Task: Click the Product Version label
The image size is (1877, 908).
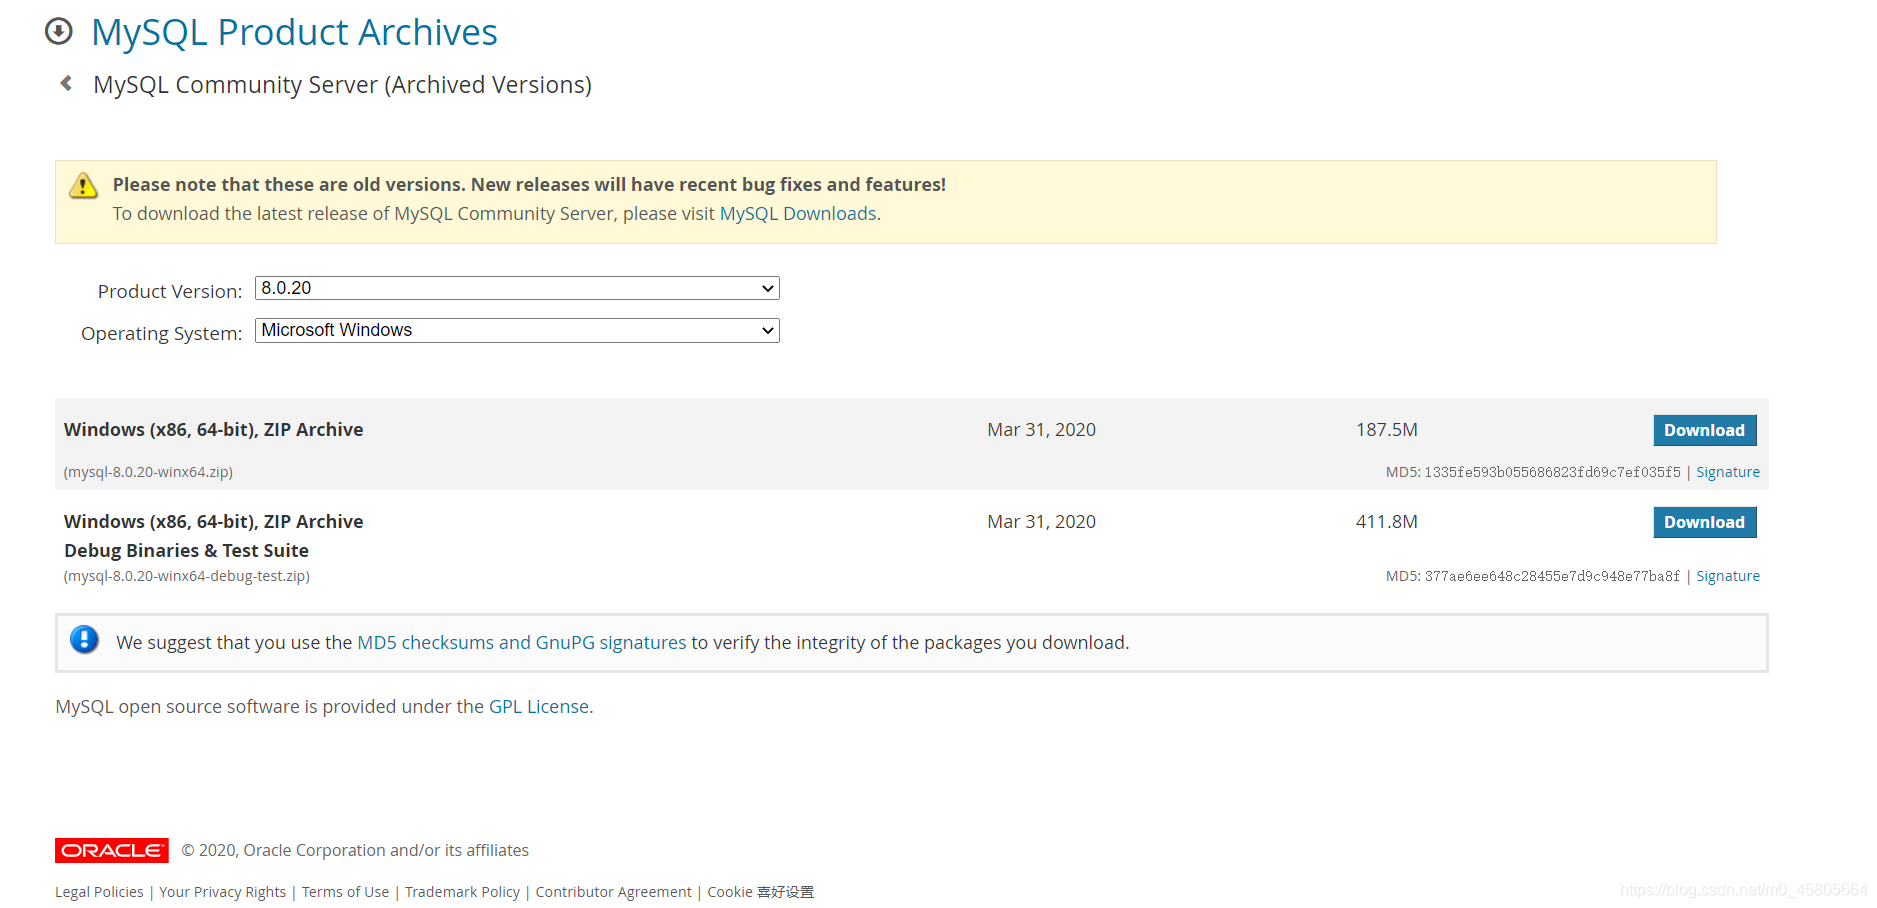Action: point(170,291)
